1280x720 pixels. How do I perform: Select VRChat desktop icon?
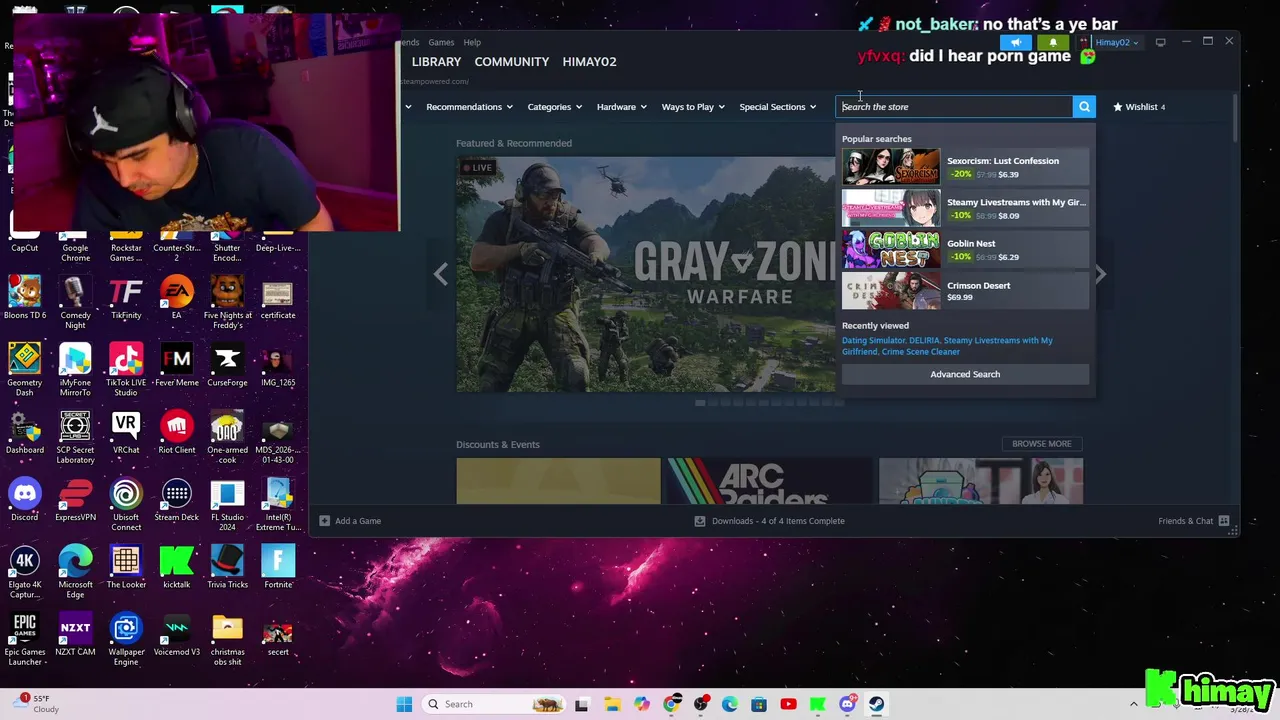pos(126,433)
